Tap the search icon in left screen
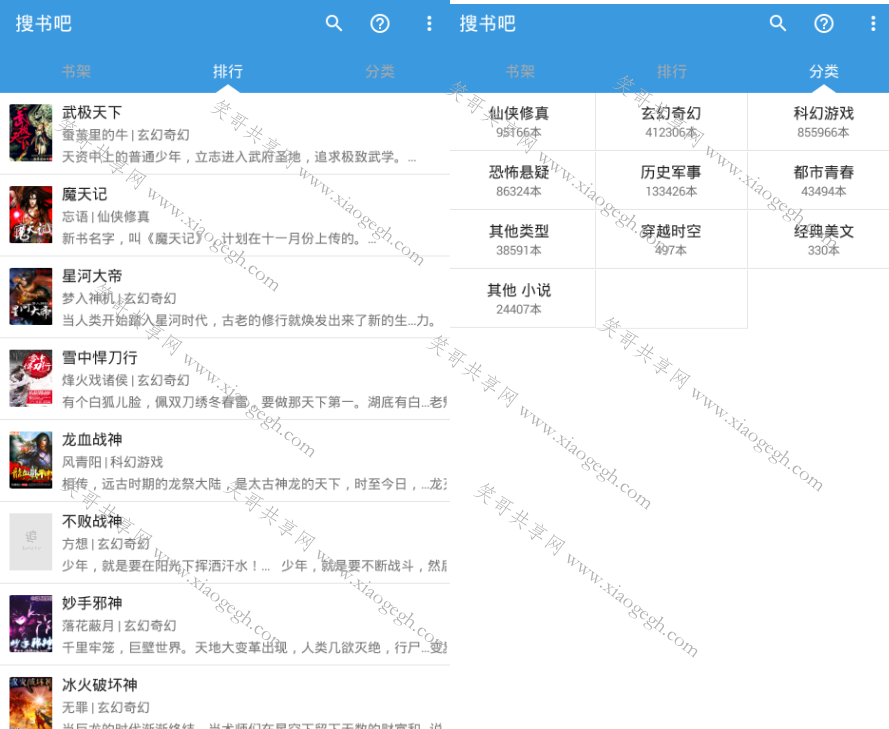Screen dimensions: 889x729 pos(334,23)
